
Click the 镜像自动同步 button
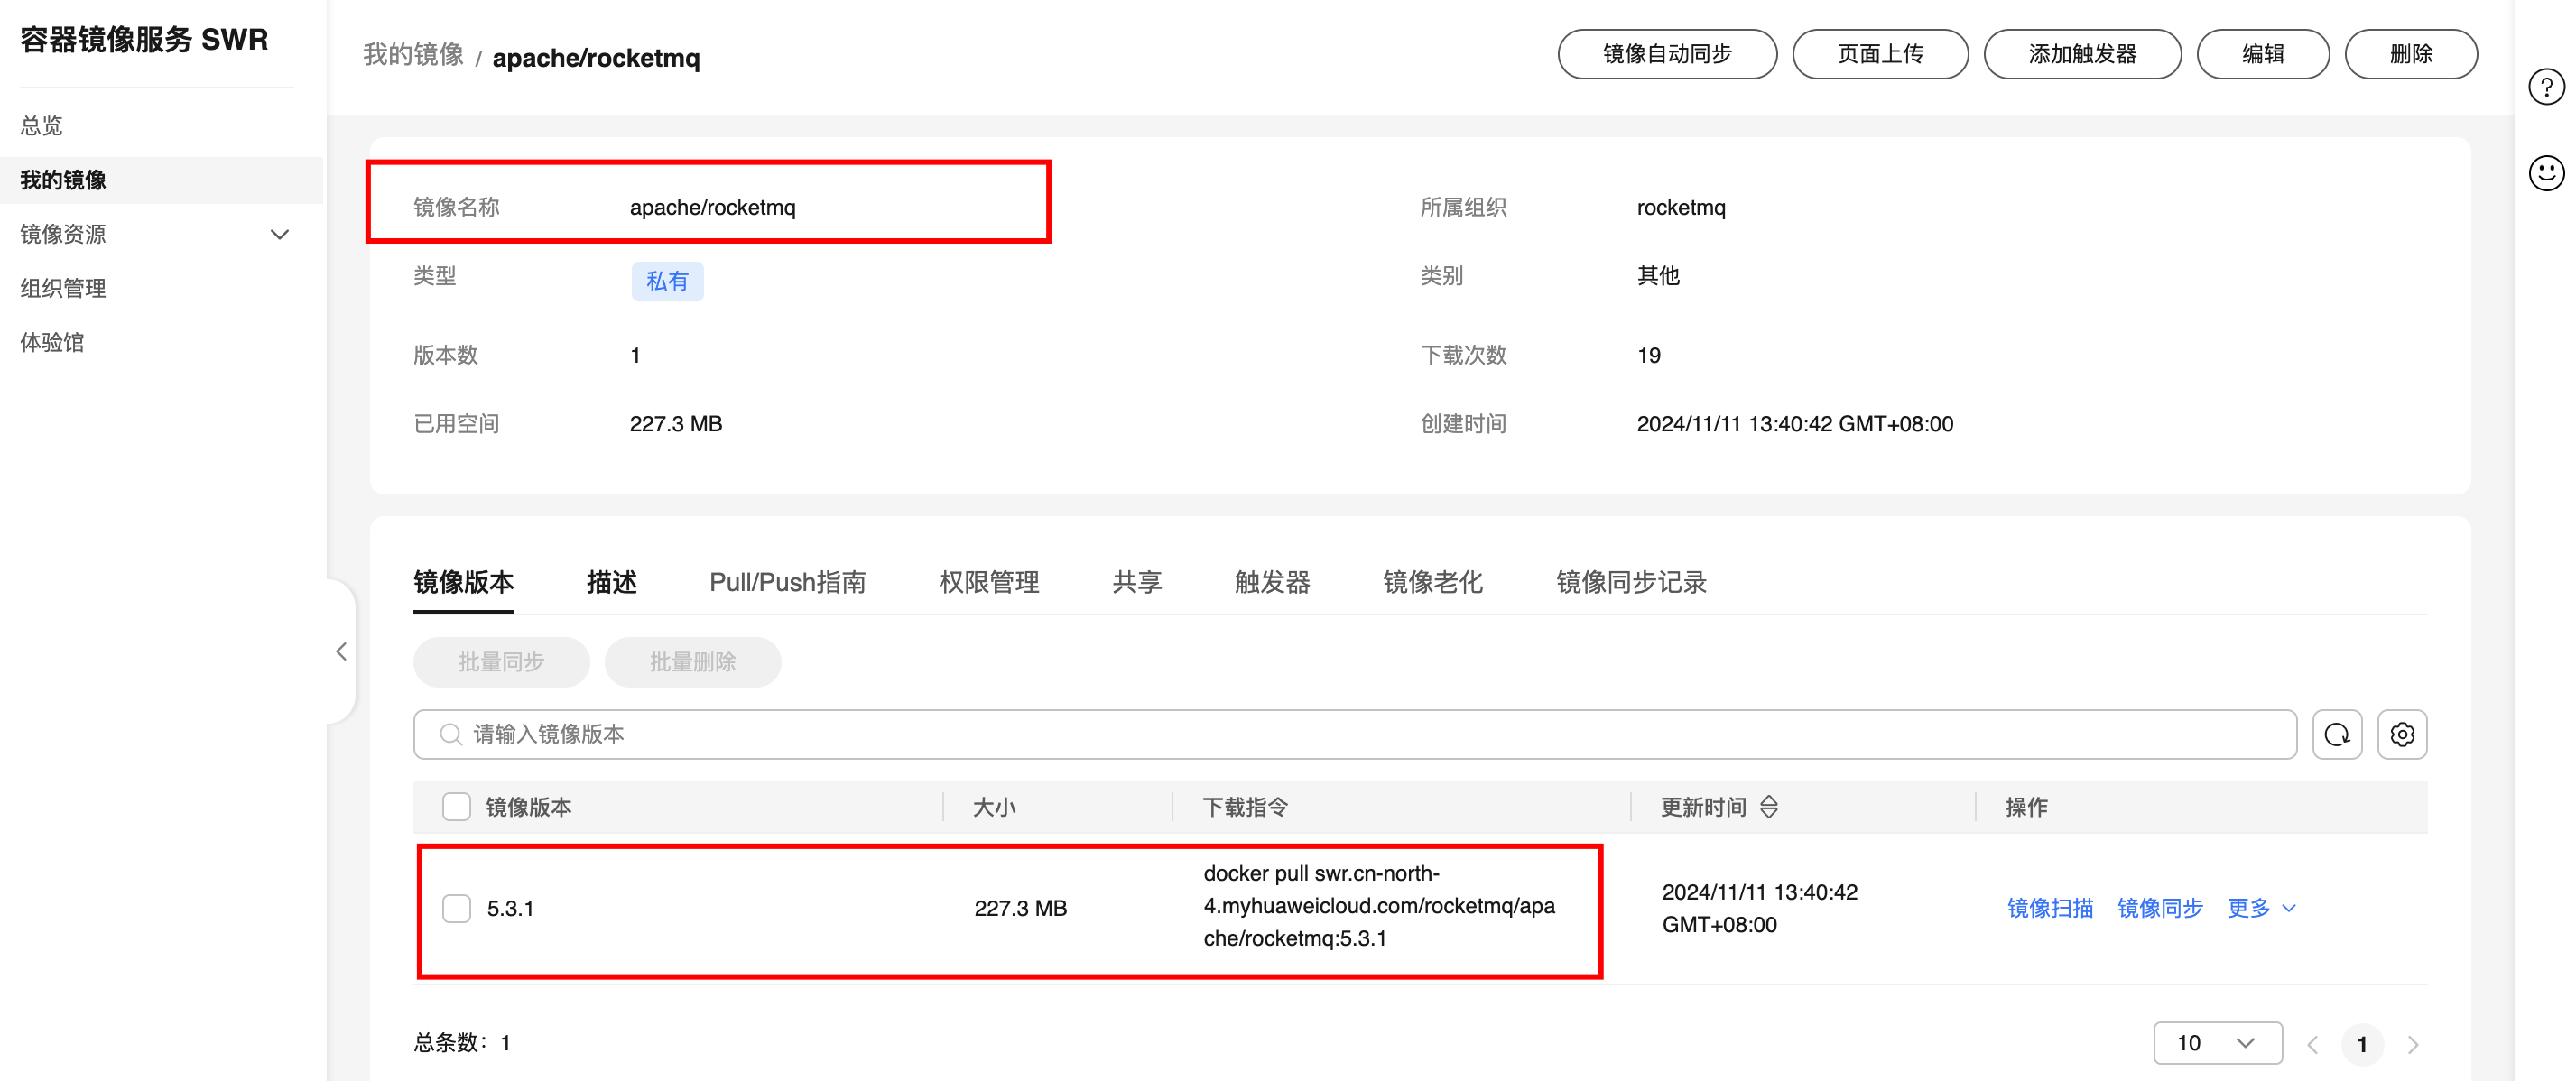click(1666, 54)
